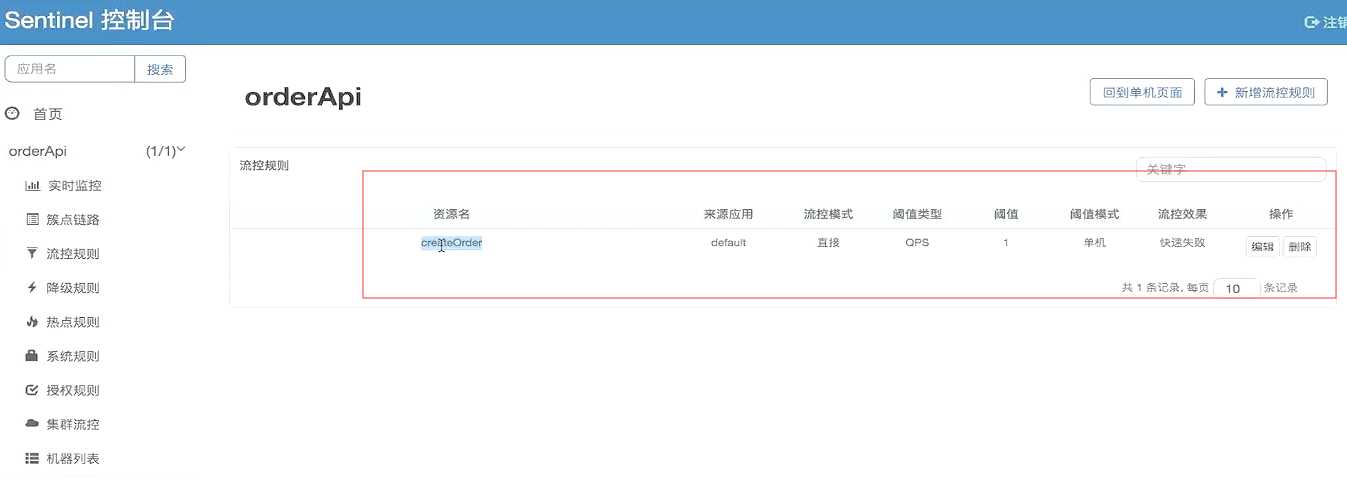1347x493 pixels.
Task: Click the list icon beside 簇点链路
Action: 32,220
